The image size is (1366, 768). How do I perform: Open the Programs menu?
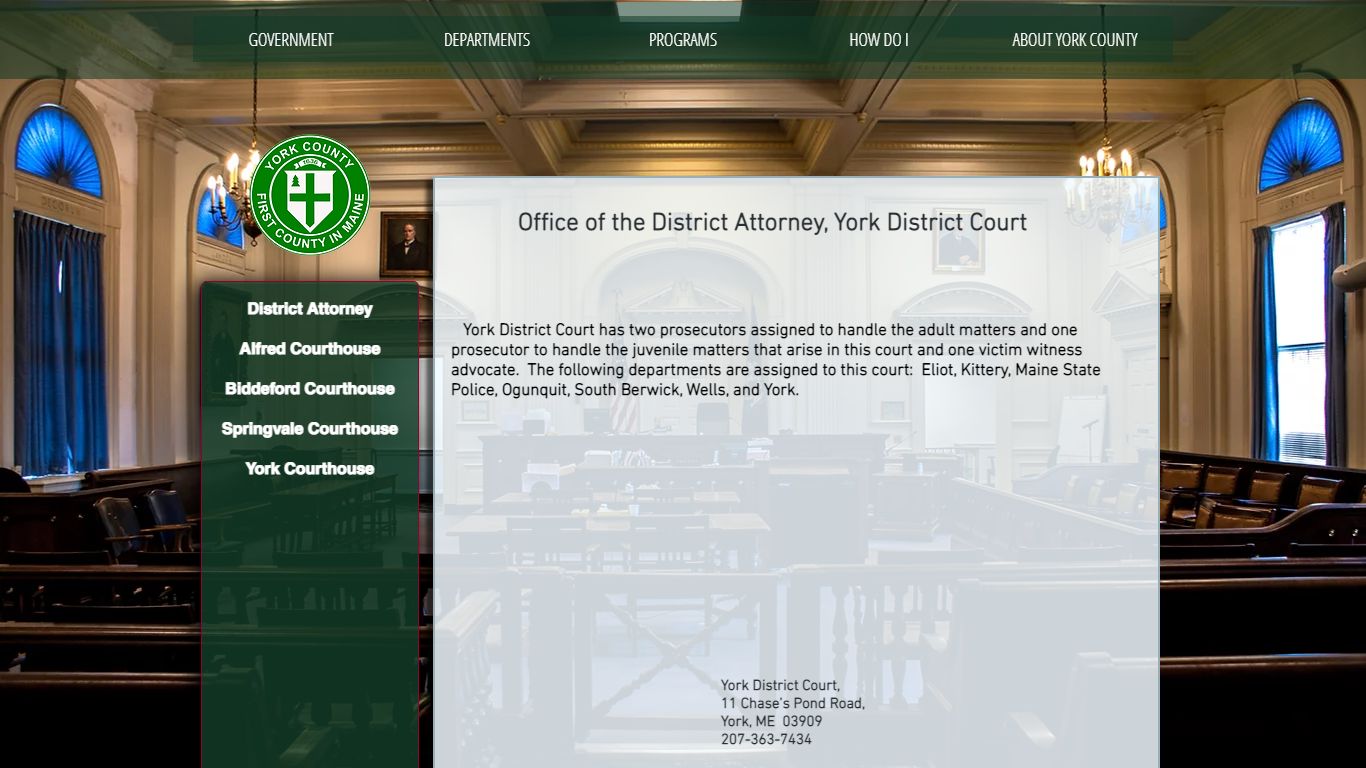[683, 40]
